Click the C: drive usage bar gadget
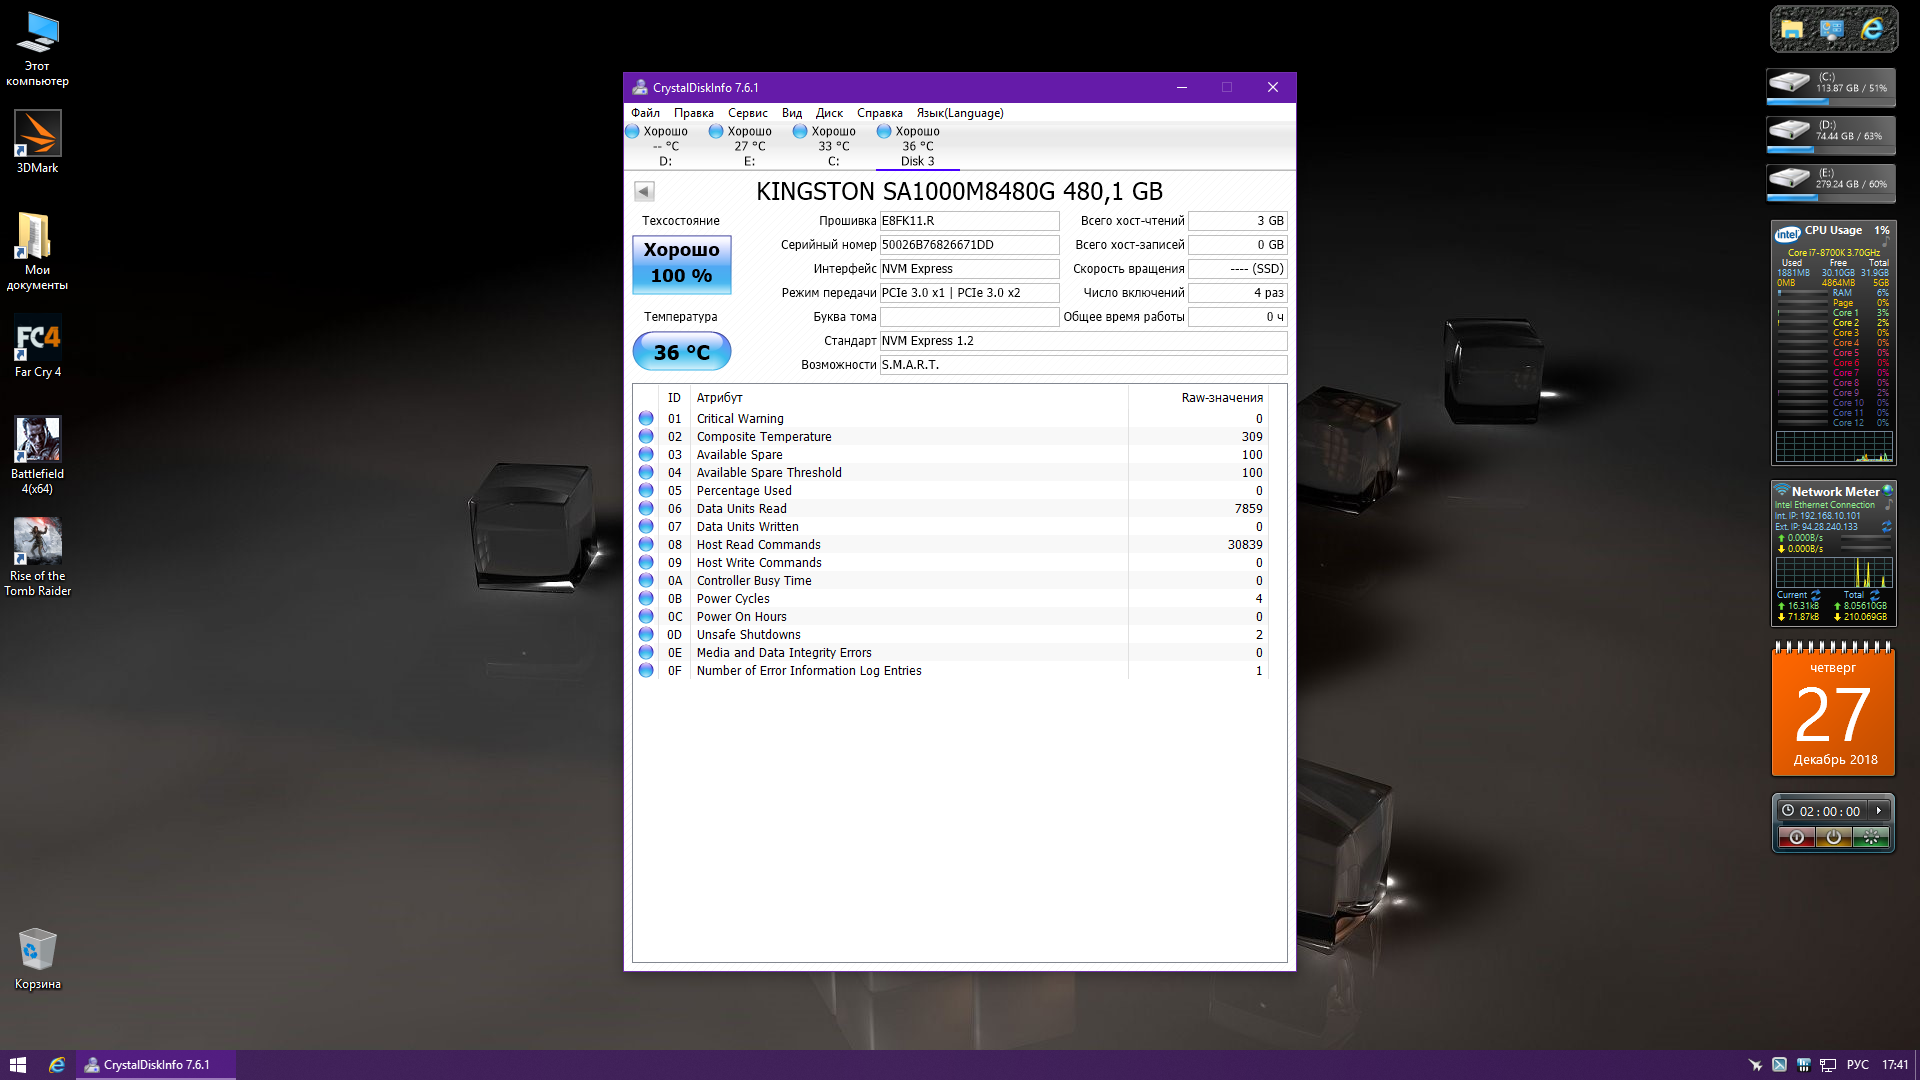Viewport: 1920px width, 1080px height. pos(1830,87)
